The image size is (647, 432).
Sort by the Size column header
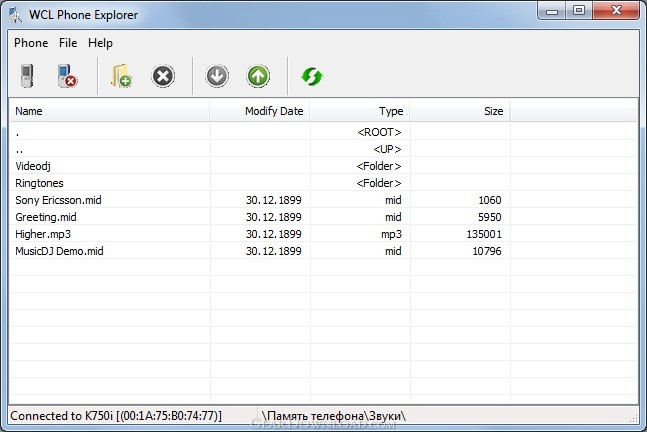459,111
